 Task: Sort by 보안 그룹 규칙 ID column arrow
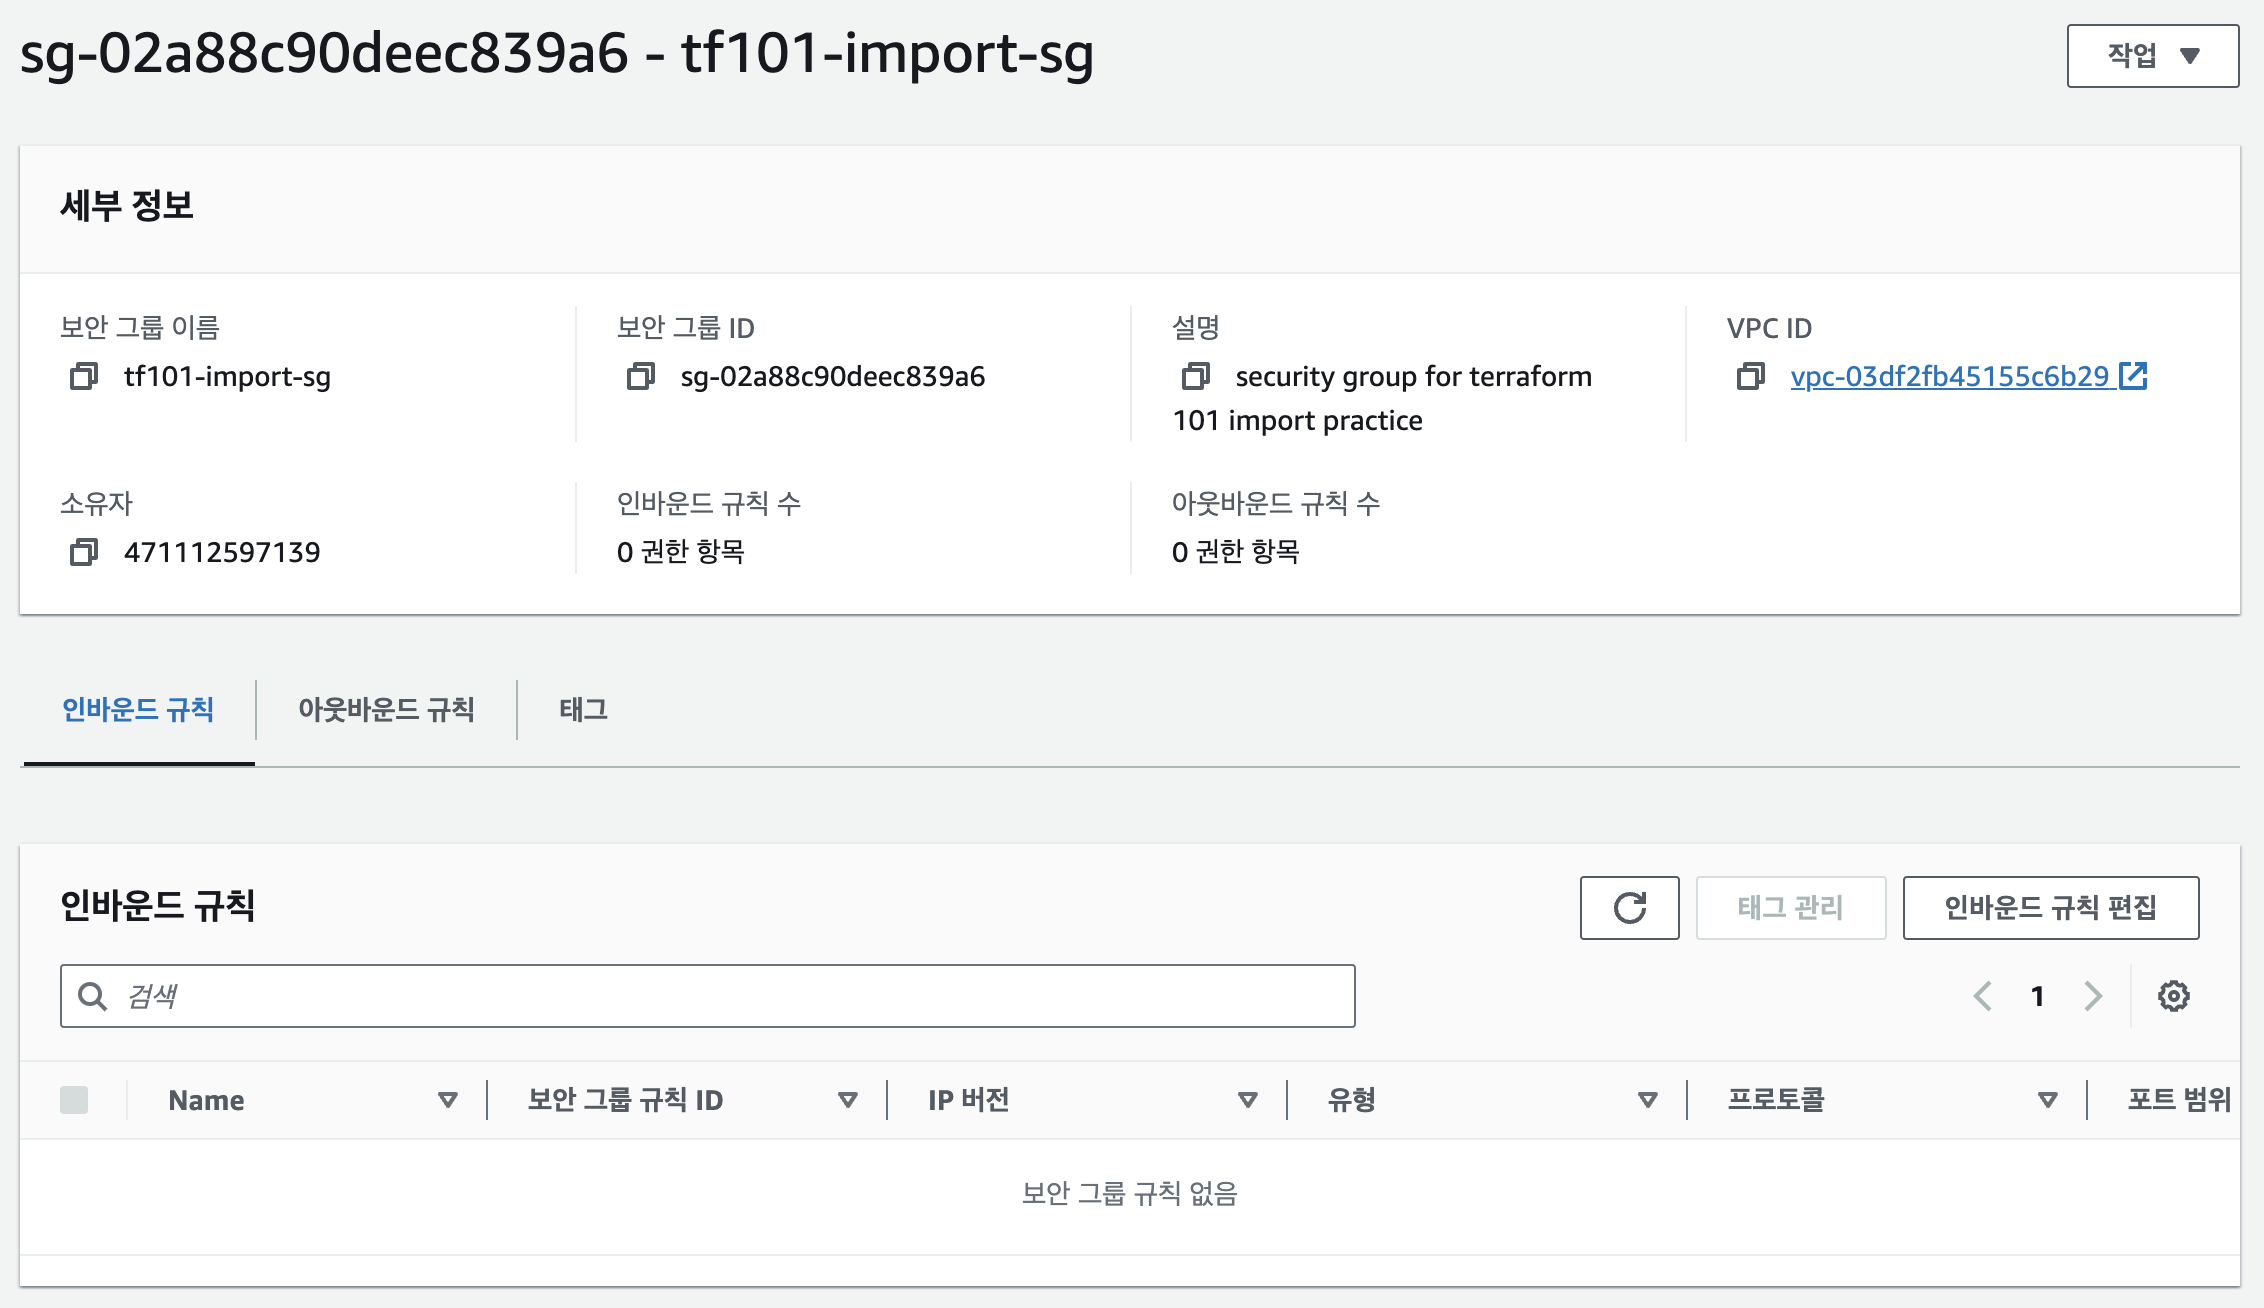tap(848, 1100)
